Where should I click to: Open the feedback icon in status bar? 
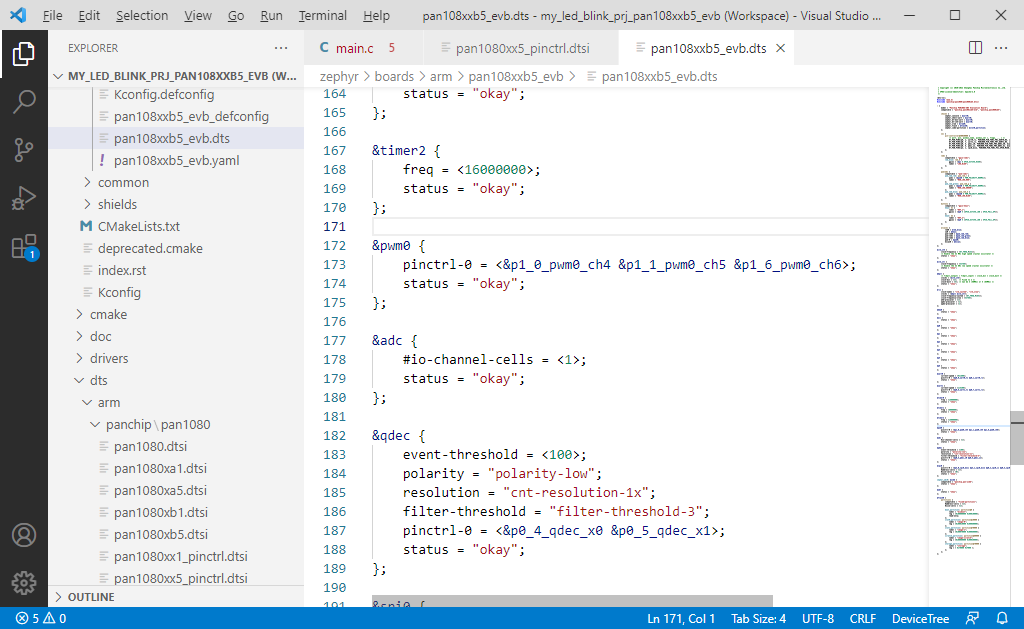point(972,618)
